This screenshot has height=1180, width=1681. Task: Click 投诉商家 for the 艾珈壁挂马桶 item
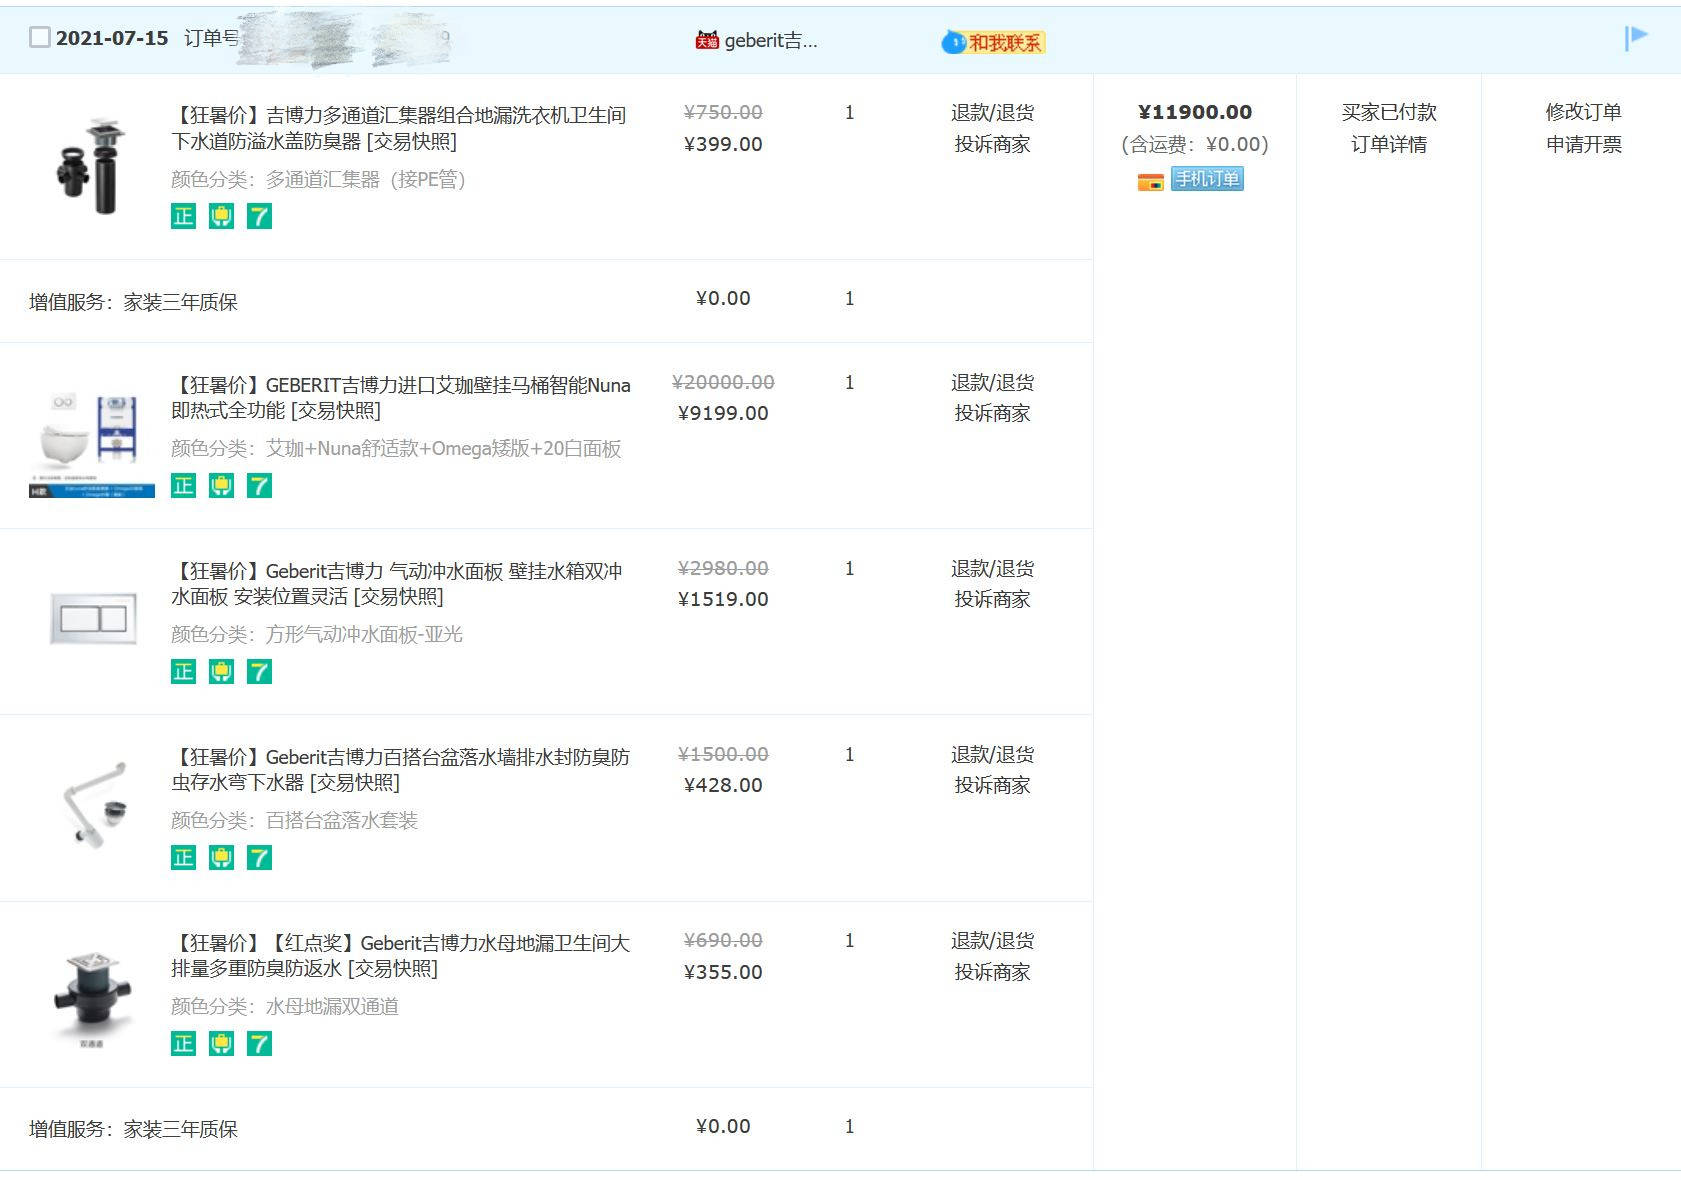point(992,413)
